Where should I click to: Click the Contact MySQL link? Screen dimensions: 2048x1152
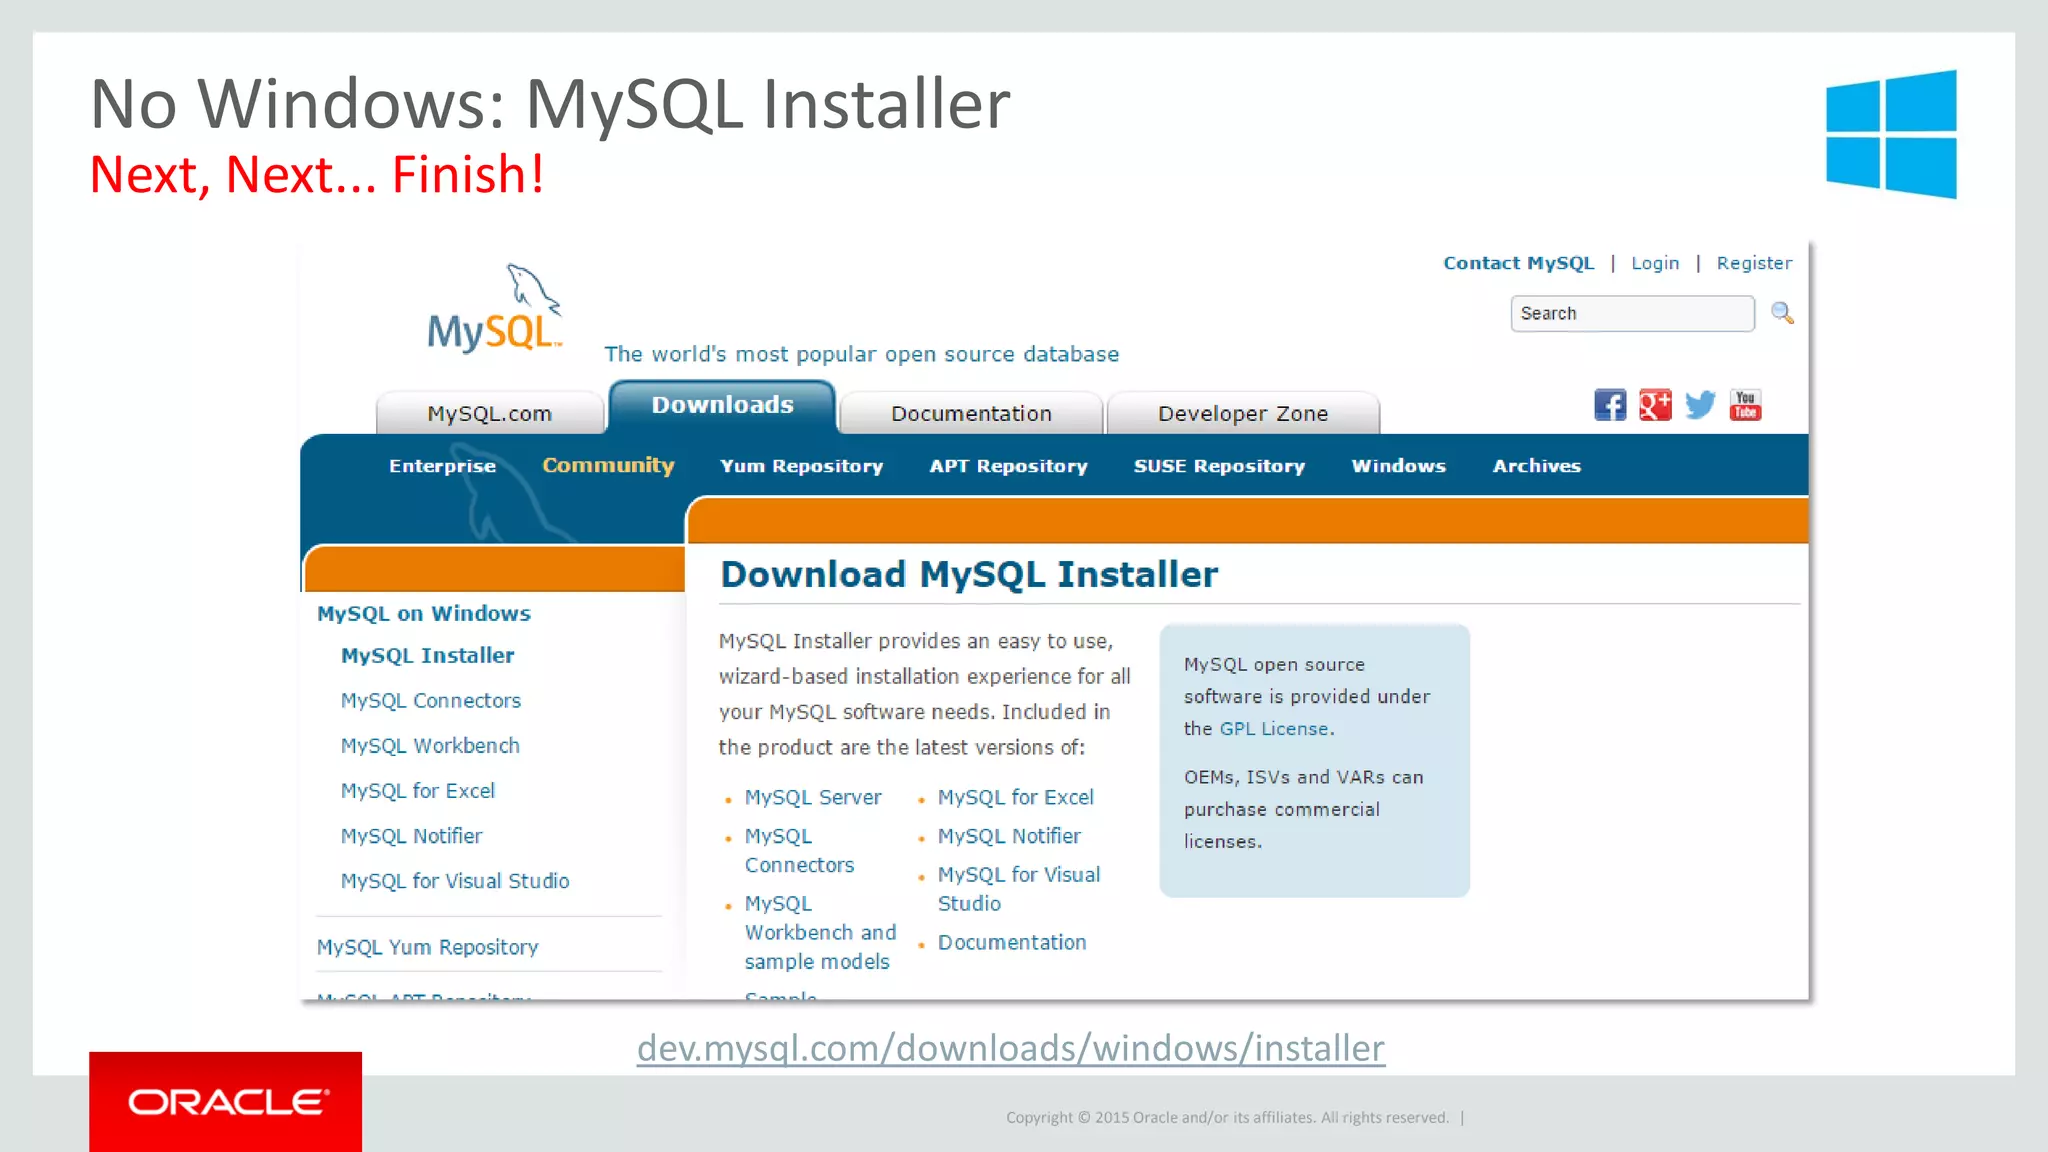point(1518,263)
